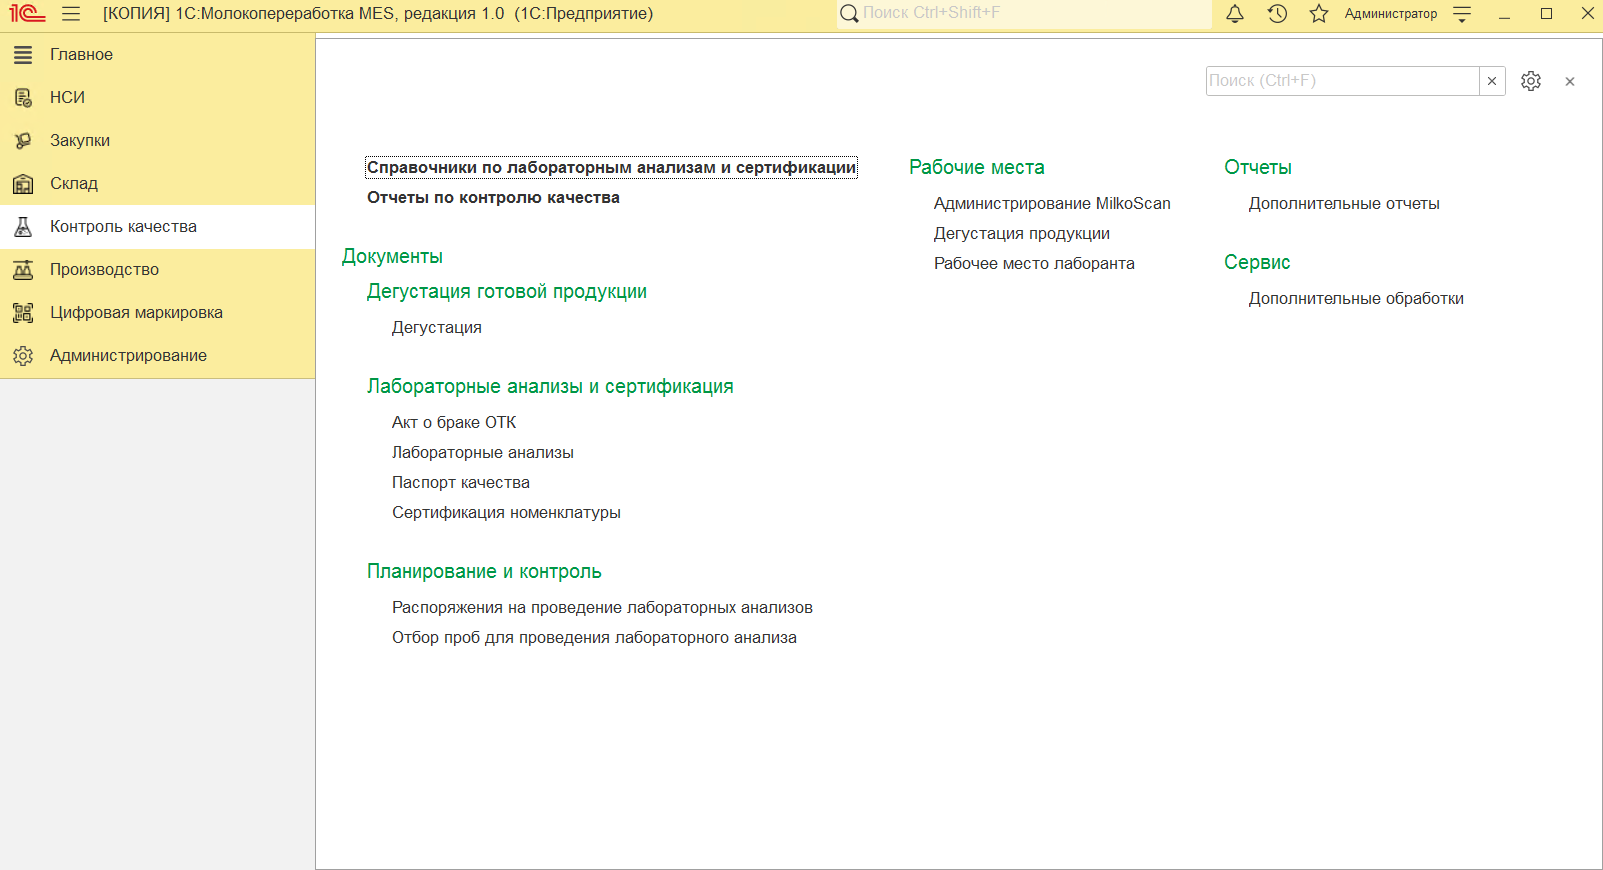Go to the Склад section
1603x870 pixels.
74,184
